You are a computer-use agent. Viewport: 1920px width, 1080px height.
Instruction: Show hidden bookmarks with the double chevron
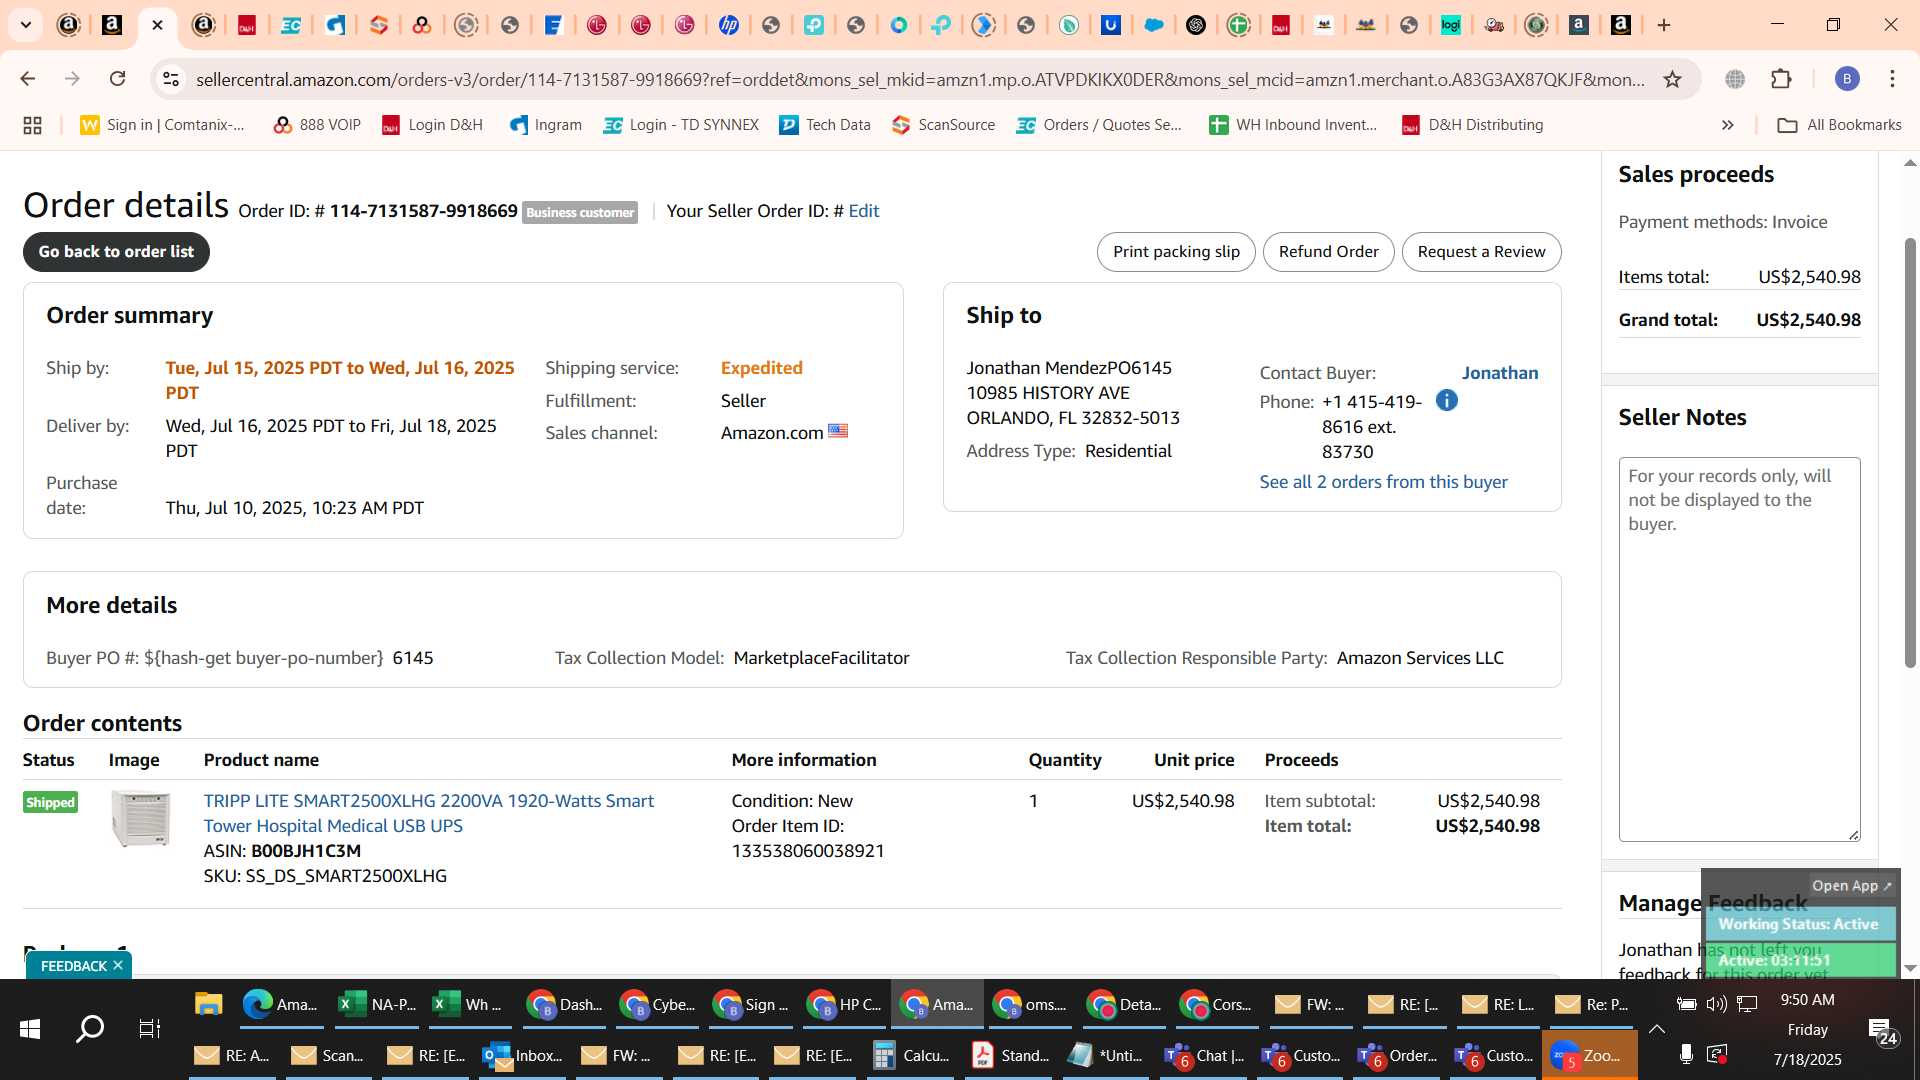click(1727, 125)
